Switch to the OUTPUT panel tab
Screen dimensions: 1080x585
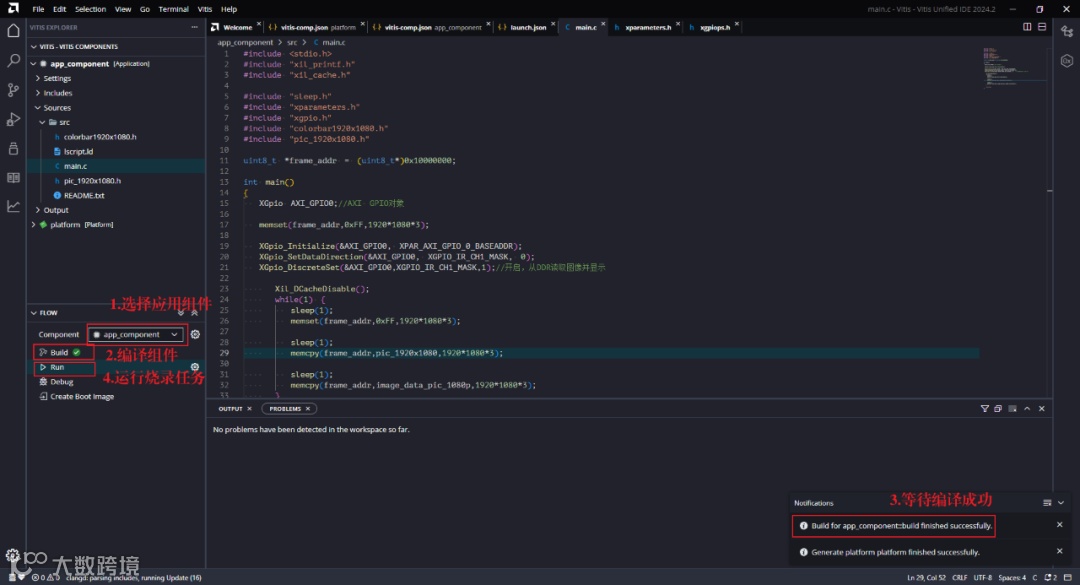click(231, 408)
